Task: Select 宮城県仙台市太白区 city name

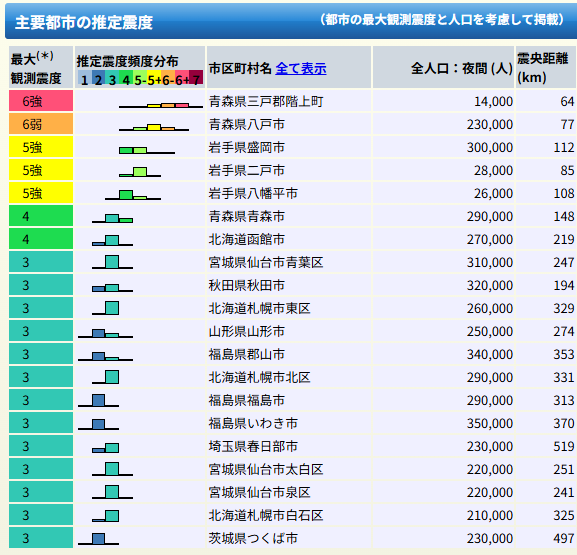Action: pos(266,469)
